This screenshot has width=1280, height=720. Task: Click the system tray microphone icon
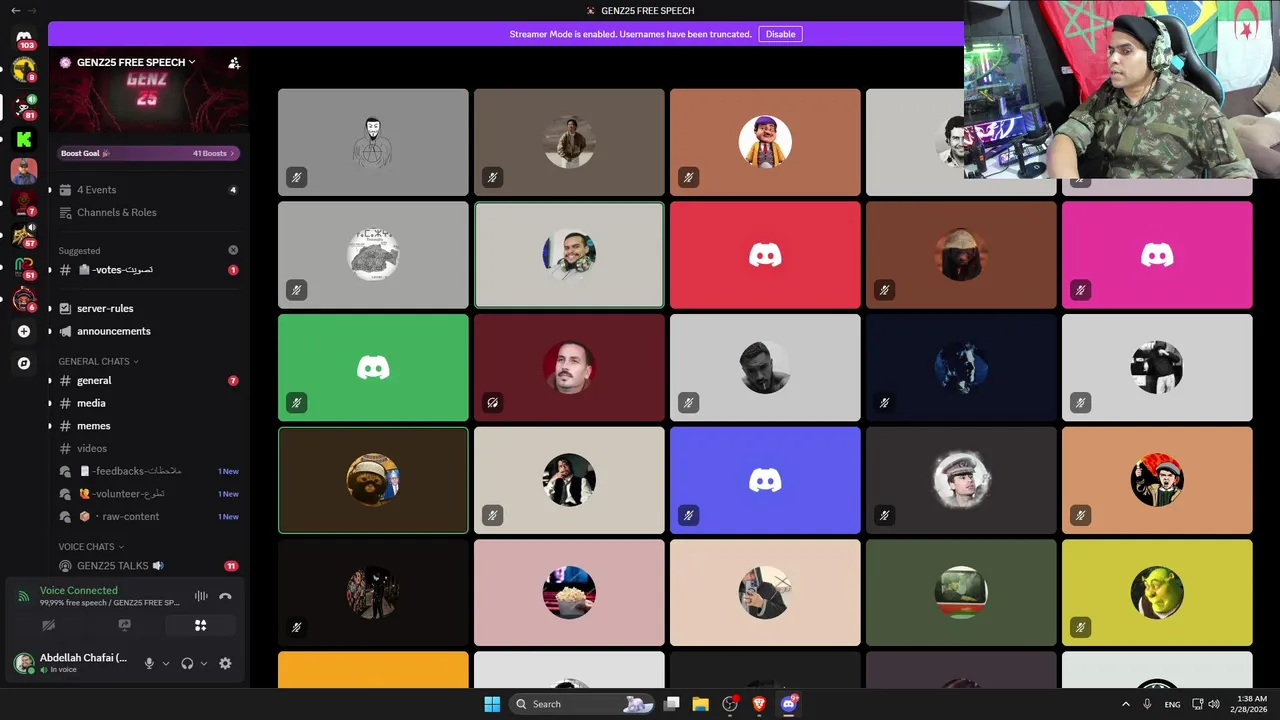tap(1147, 704)
